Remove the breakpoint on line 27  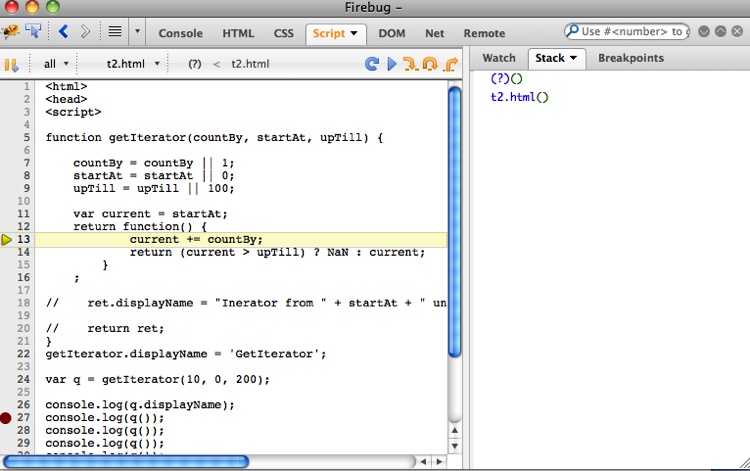pyautogui.click(x=6, y=418)
